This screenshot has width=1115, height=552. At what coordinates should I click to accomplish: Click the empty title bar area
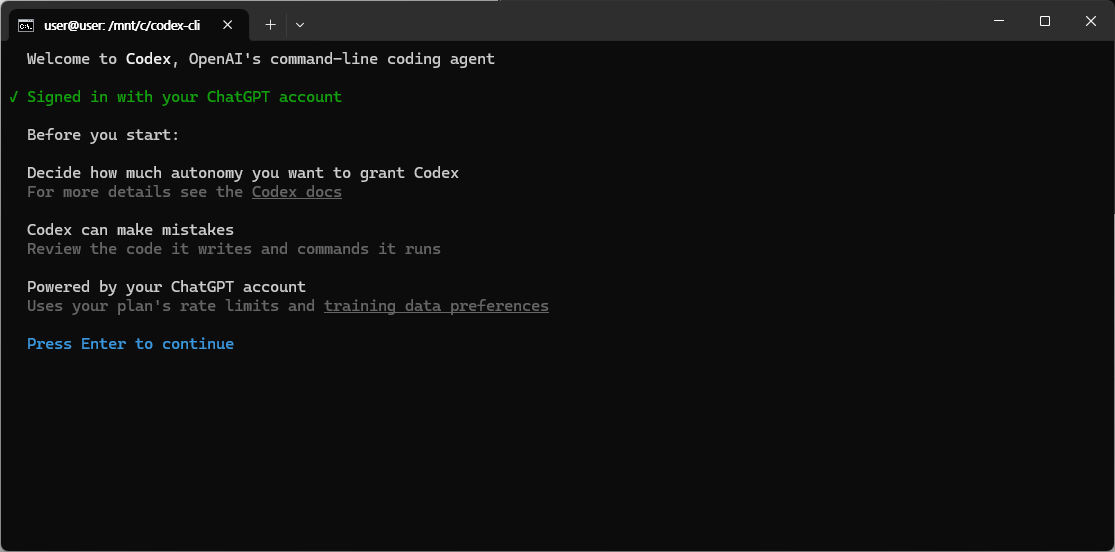point(640,21)
